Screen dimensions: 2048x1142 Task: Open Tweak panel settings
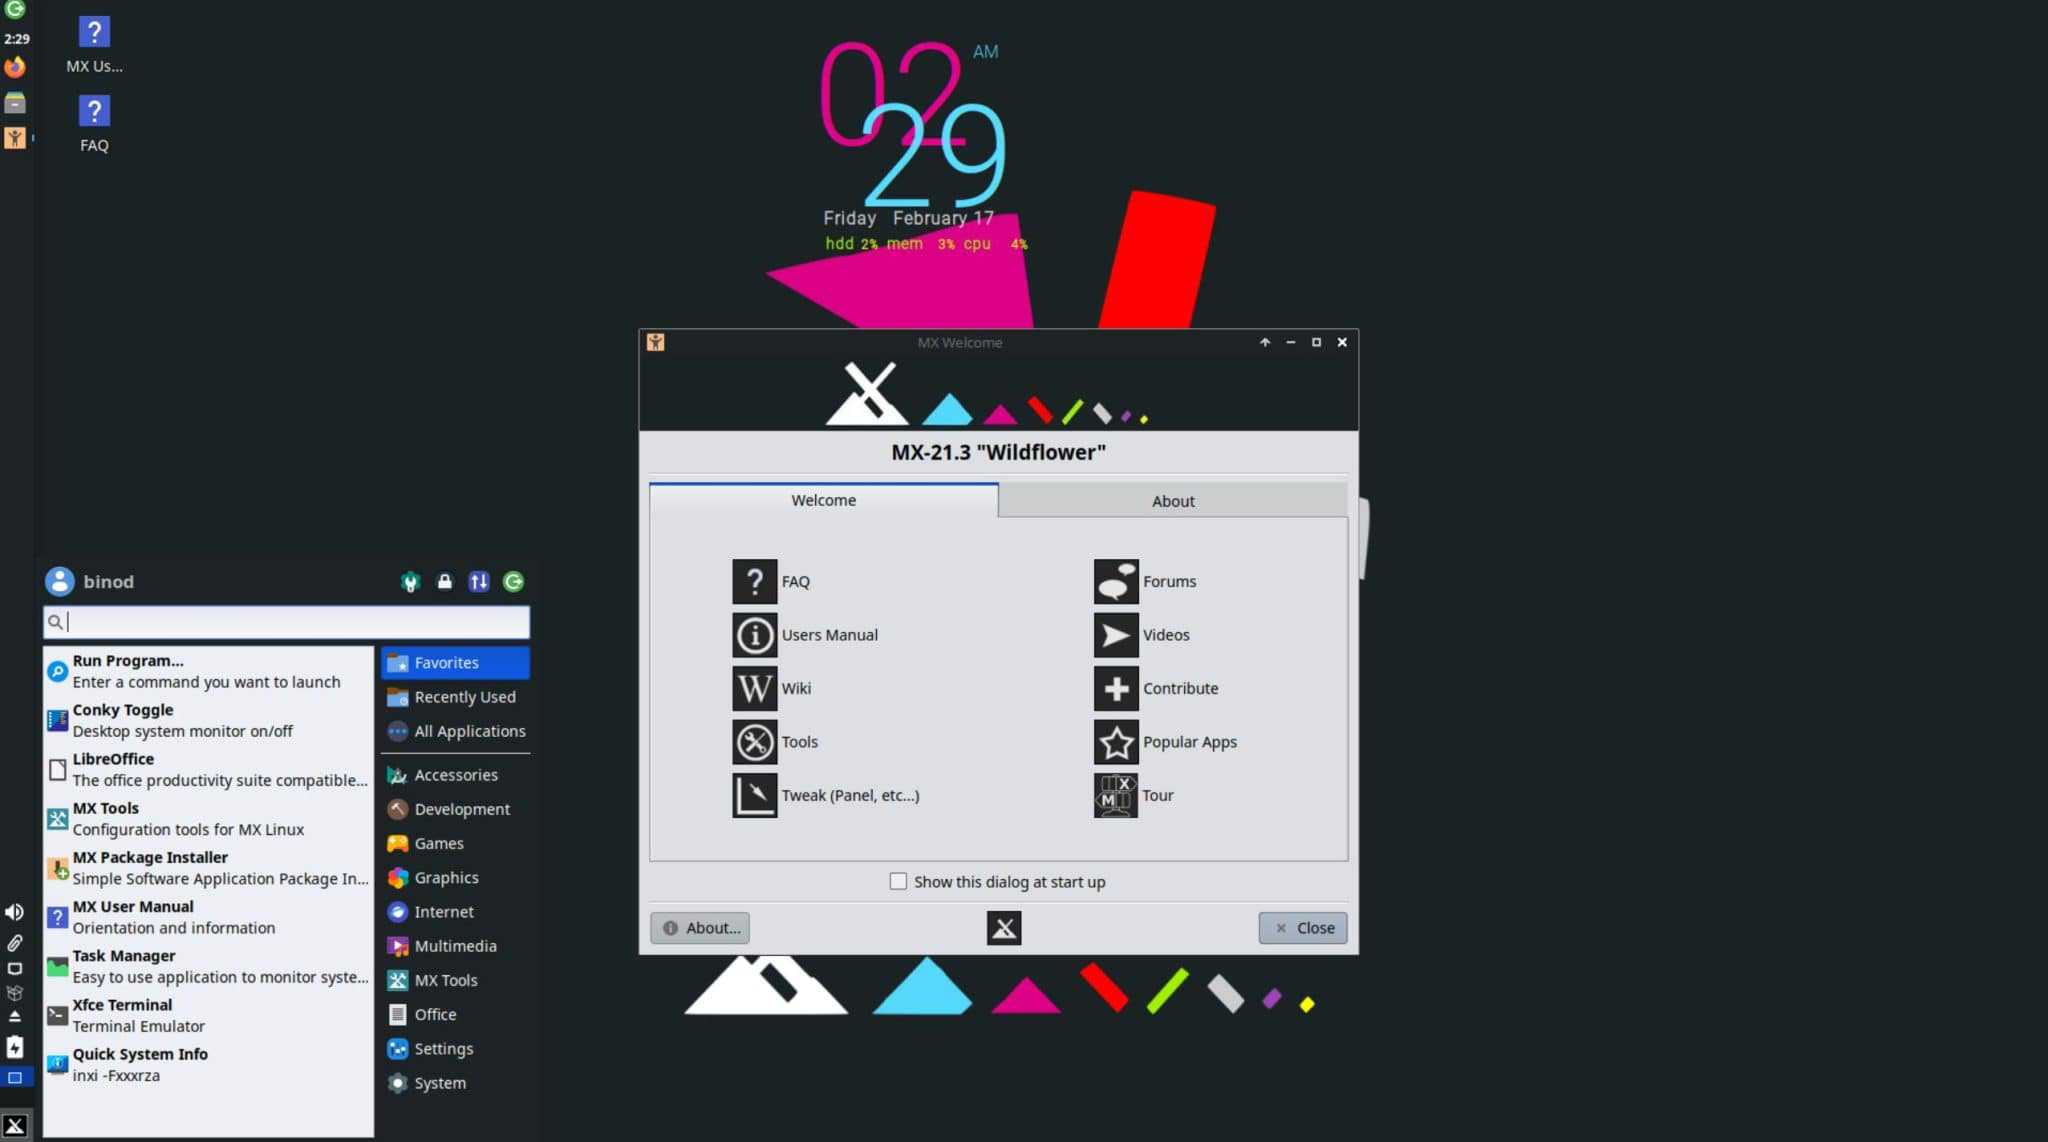(x=826, y=795)
